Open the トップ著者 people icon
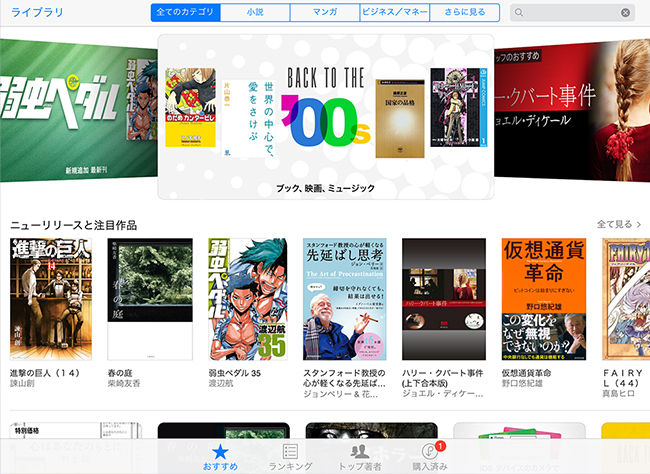Screen dimensions: 650x474 [360, 452]
